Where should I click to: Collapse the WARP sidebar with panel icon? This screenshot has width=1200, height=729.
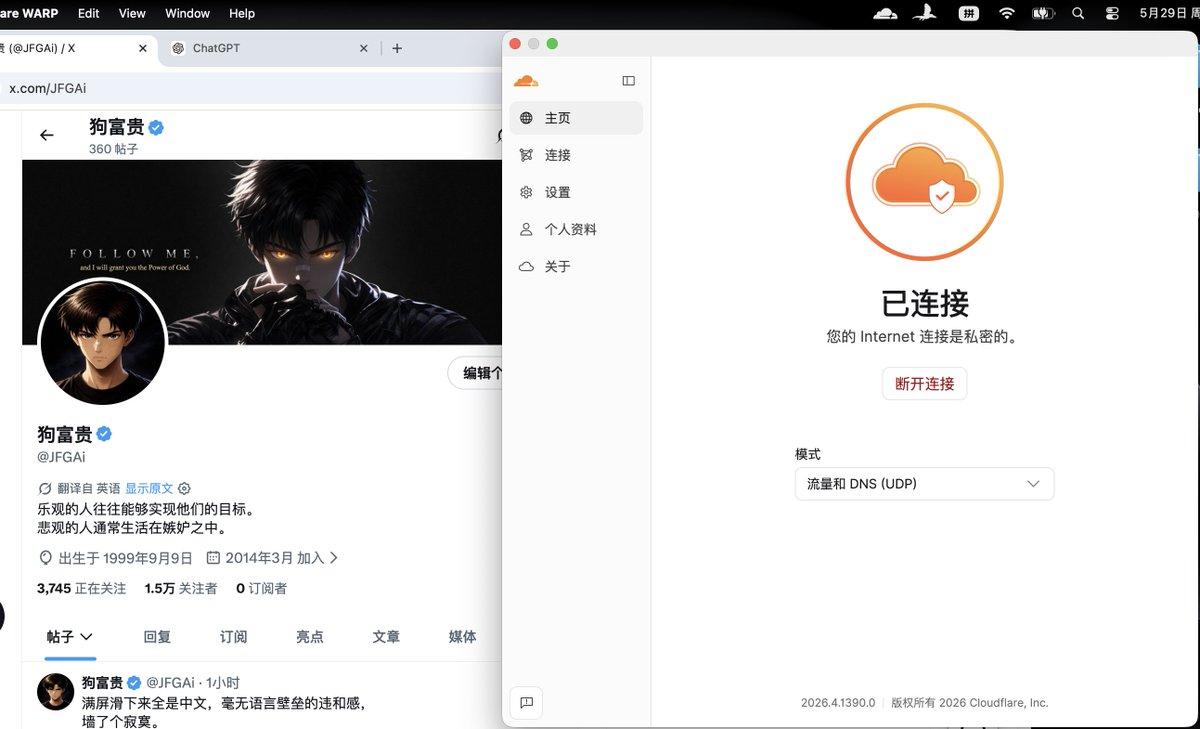[x=628, y=80]
